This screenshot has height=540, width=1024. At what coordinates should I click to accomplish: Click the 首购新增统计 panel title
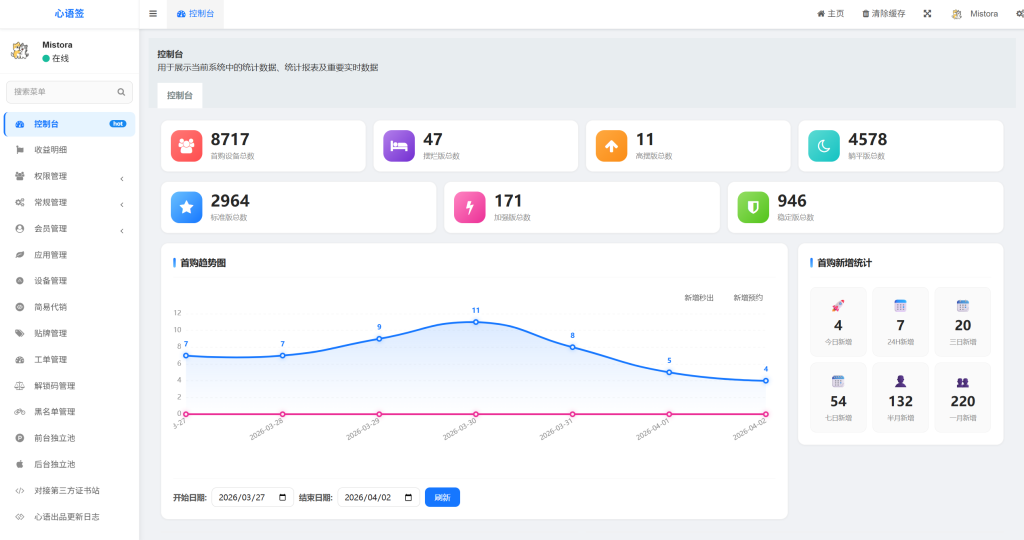[x=844, y=262]
